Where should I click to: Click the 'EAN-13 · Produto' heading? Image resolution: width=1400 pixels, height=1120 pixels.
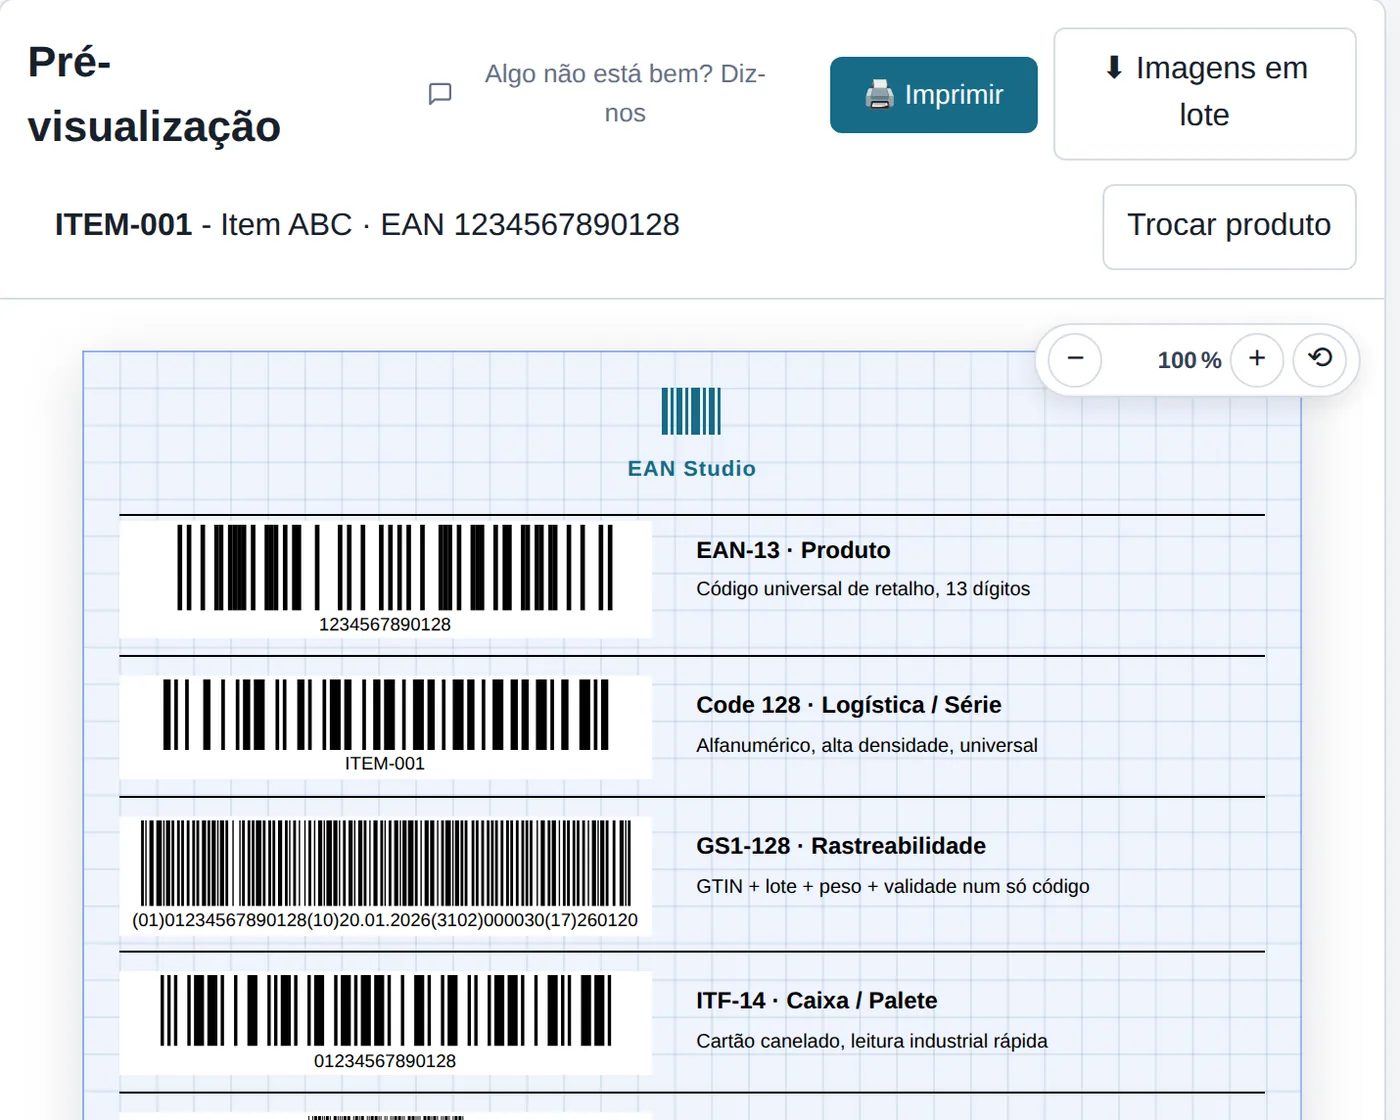(x=793, y=550)
